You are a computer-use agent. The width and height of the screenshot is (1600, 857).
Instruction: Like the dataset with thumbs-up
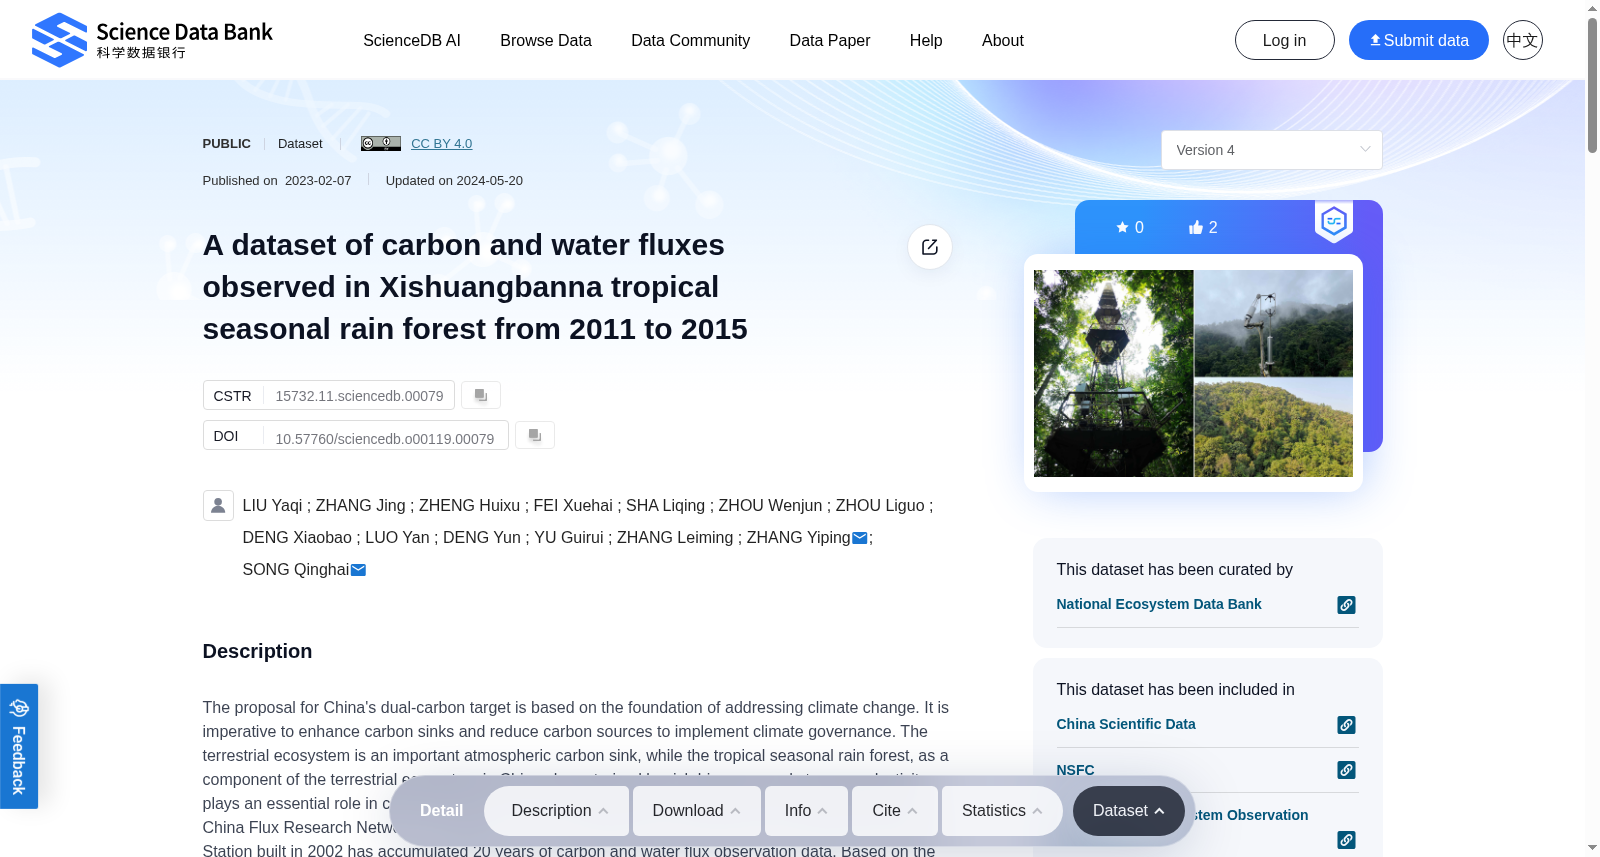(1203, 228)
